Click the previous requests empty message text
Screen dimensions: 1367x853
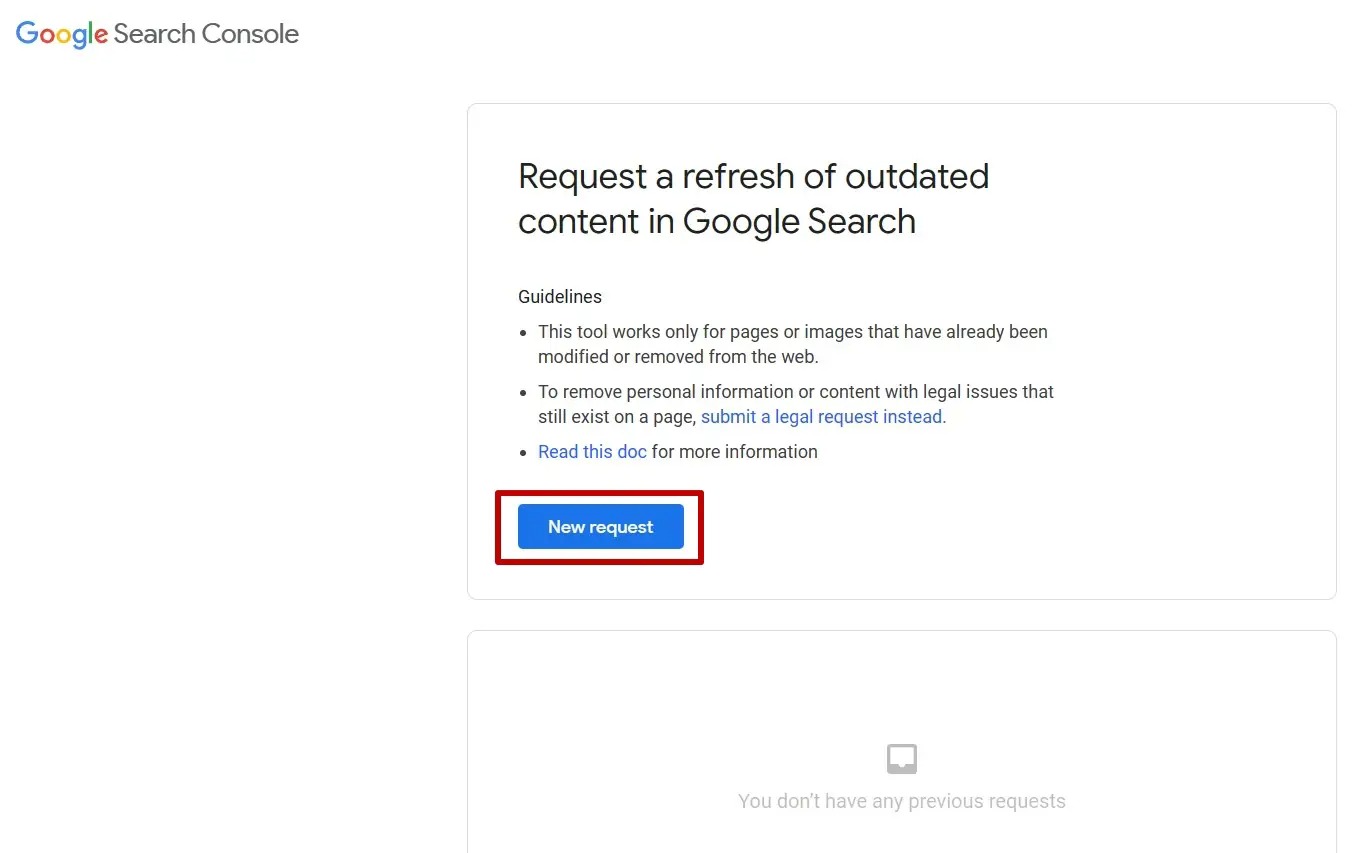pyautogui.click(x=901, y=800)
